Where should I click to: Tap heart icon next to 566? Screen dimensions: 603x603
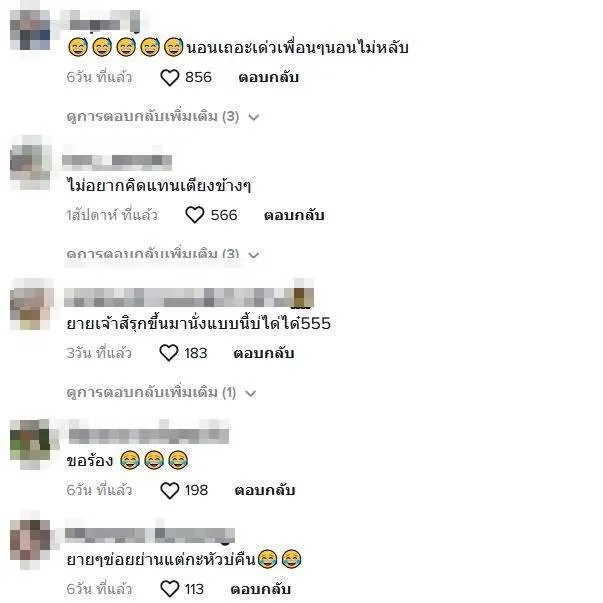pos(195,215)
